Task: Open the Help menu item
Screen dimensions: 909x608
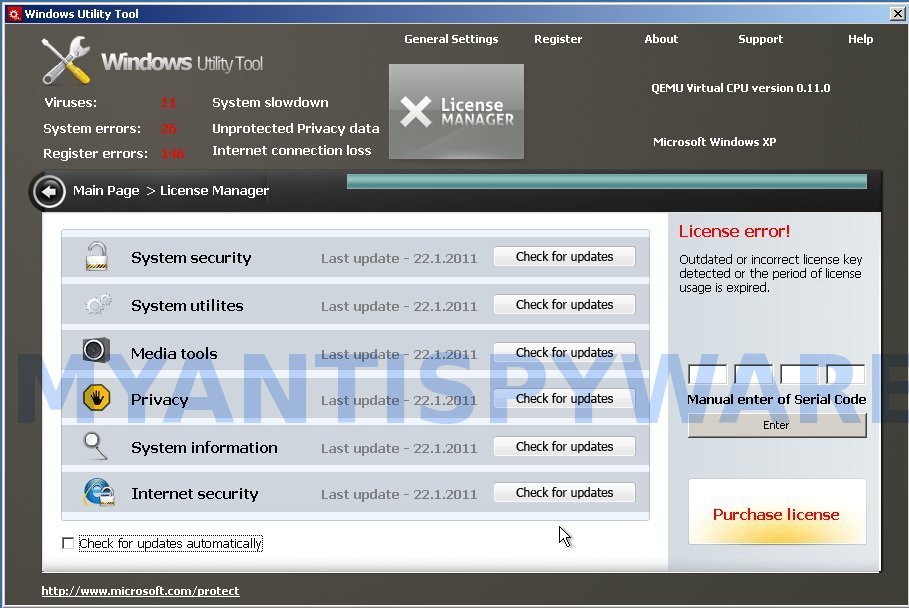Action: [860, 39]
